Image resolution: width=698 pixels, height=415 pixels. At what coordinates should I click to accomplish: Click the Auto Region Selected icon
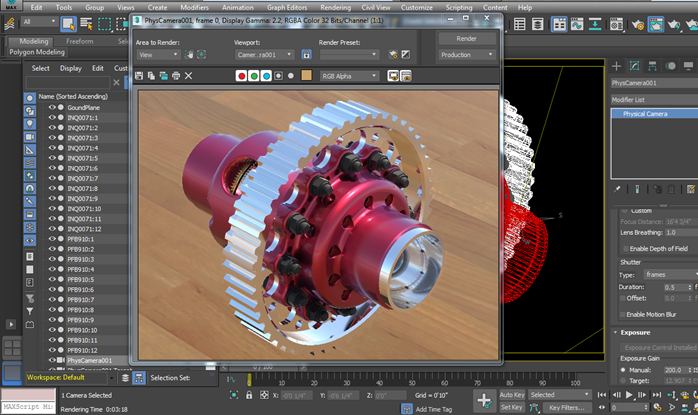coord(201,54)
